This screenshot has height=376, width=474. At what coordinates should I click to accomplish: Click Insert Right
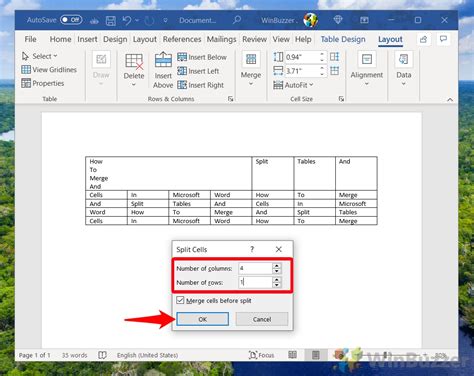[x=200, y=85]
